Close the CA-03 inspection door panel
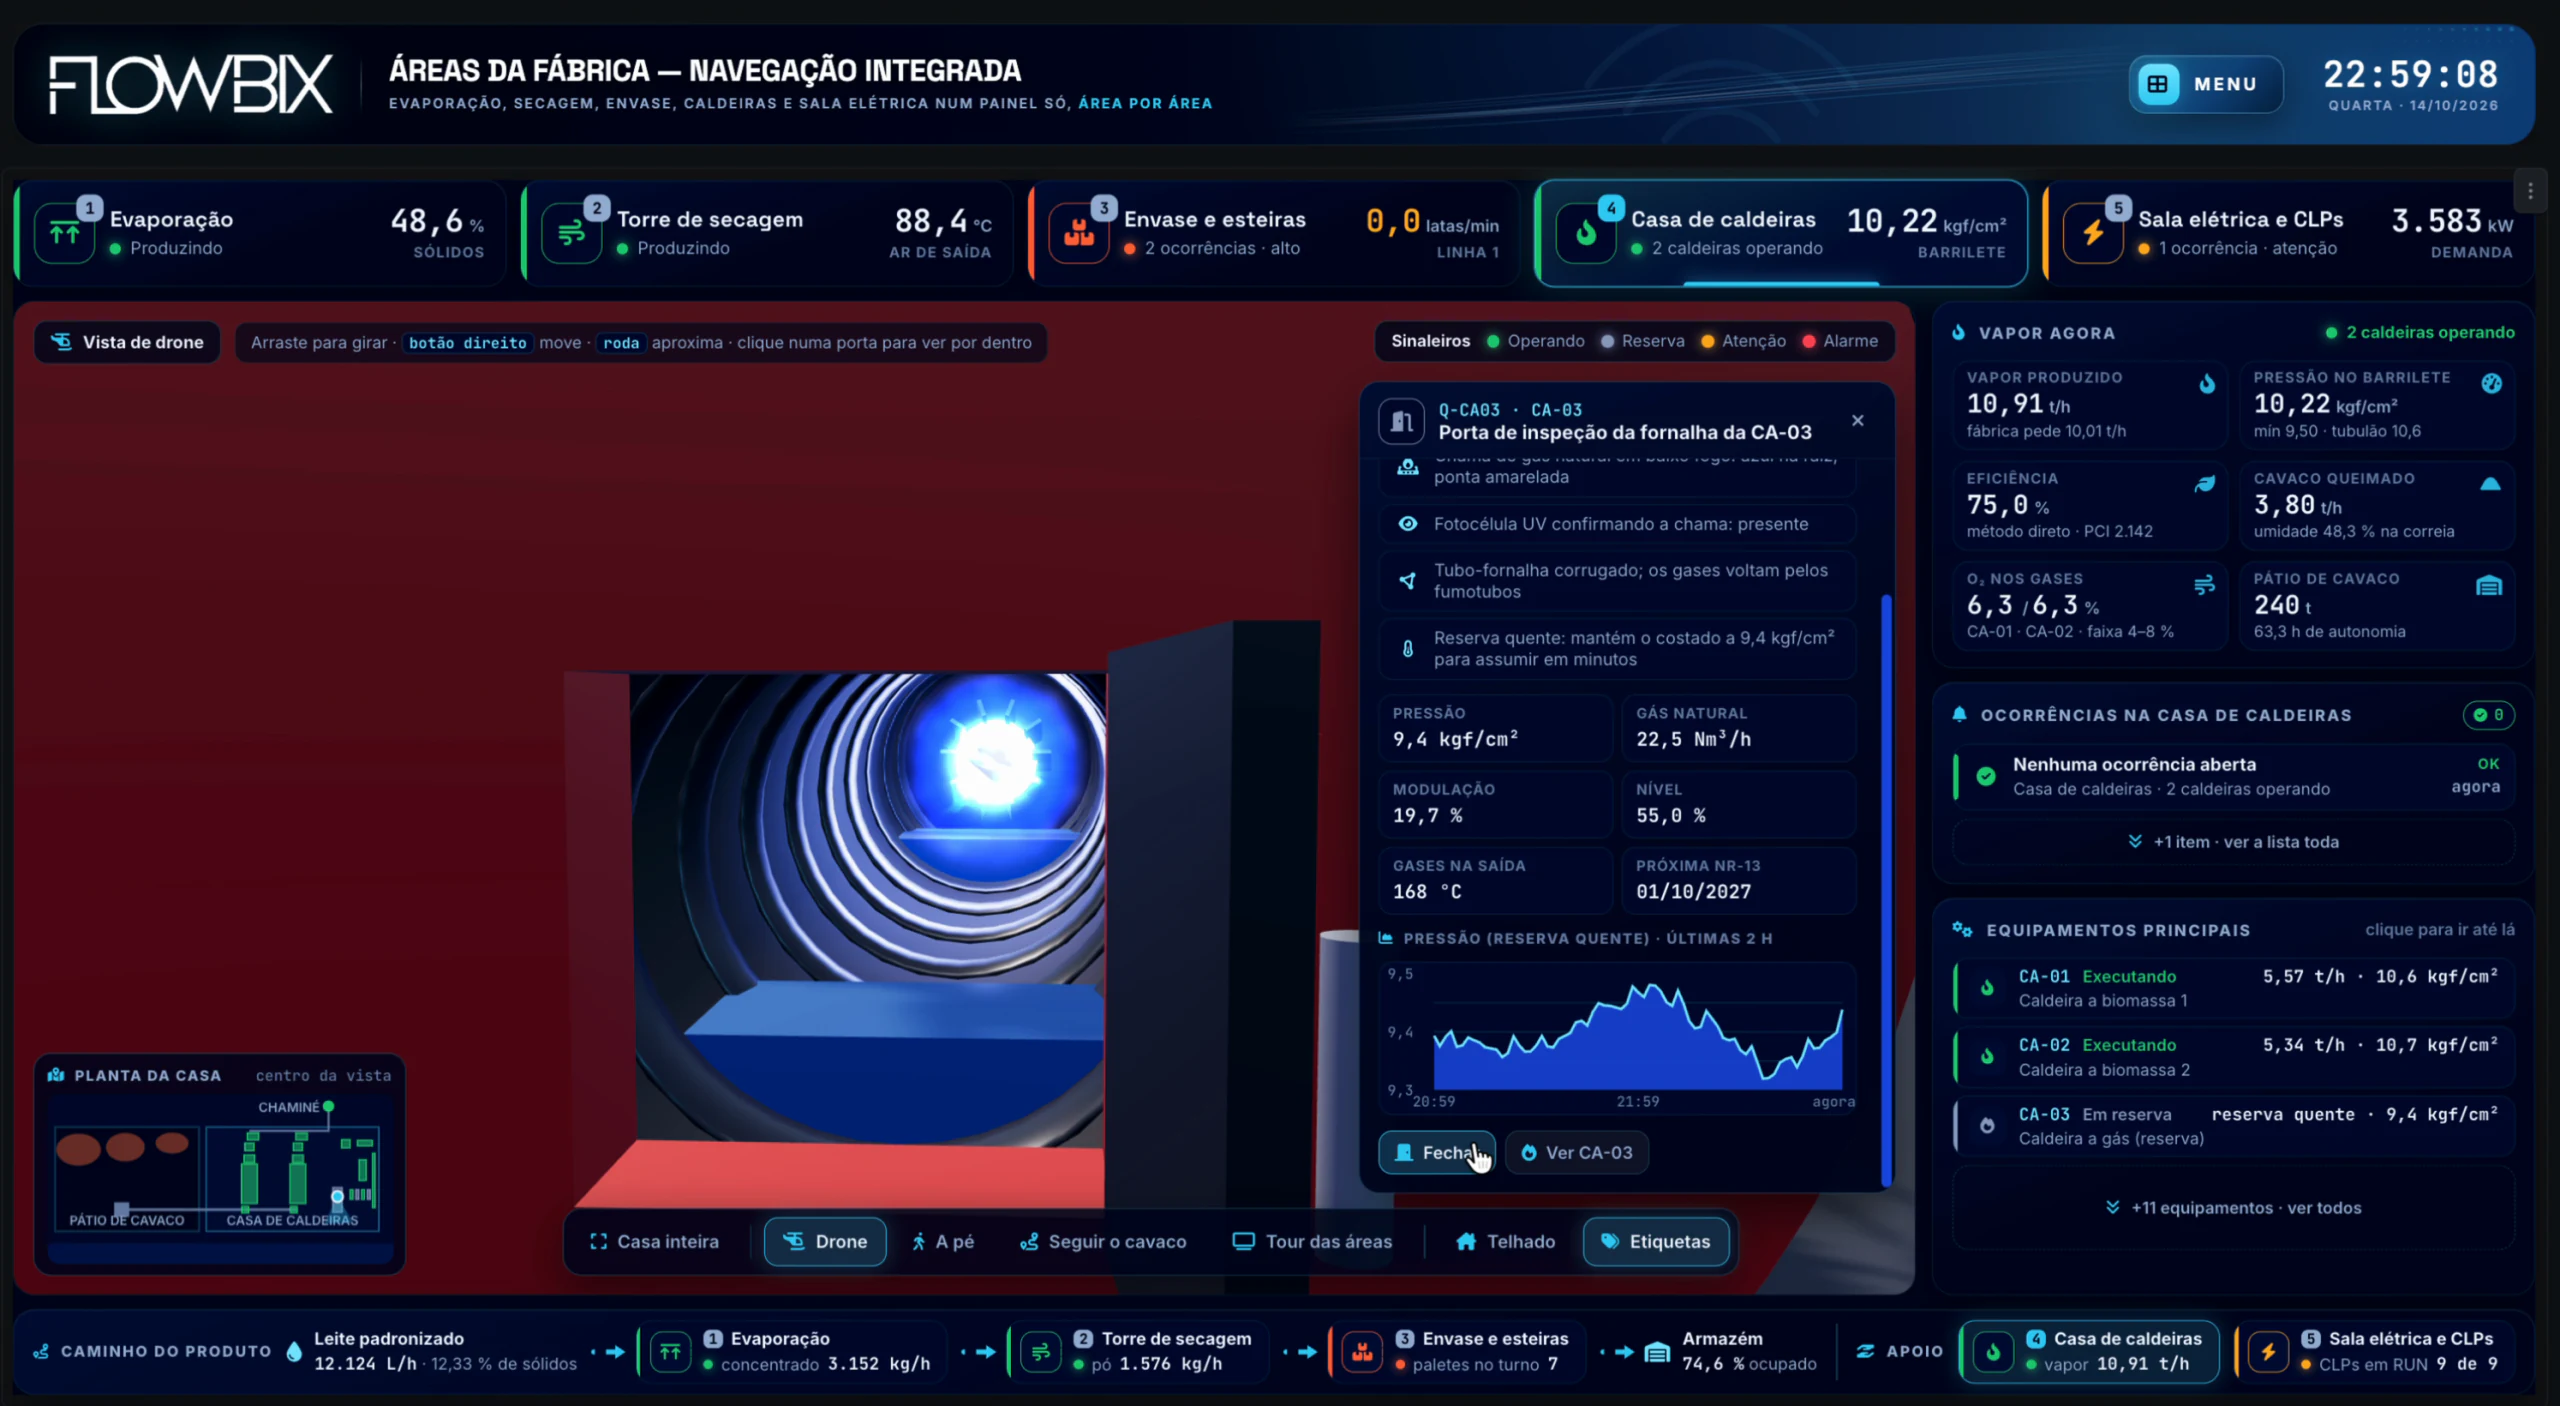The height and width of the screenshot is (1406, 2560). 1857,421
